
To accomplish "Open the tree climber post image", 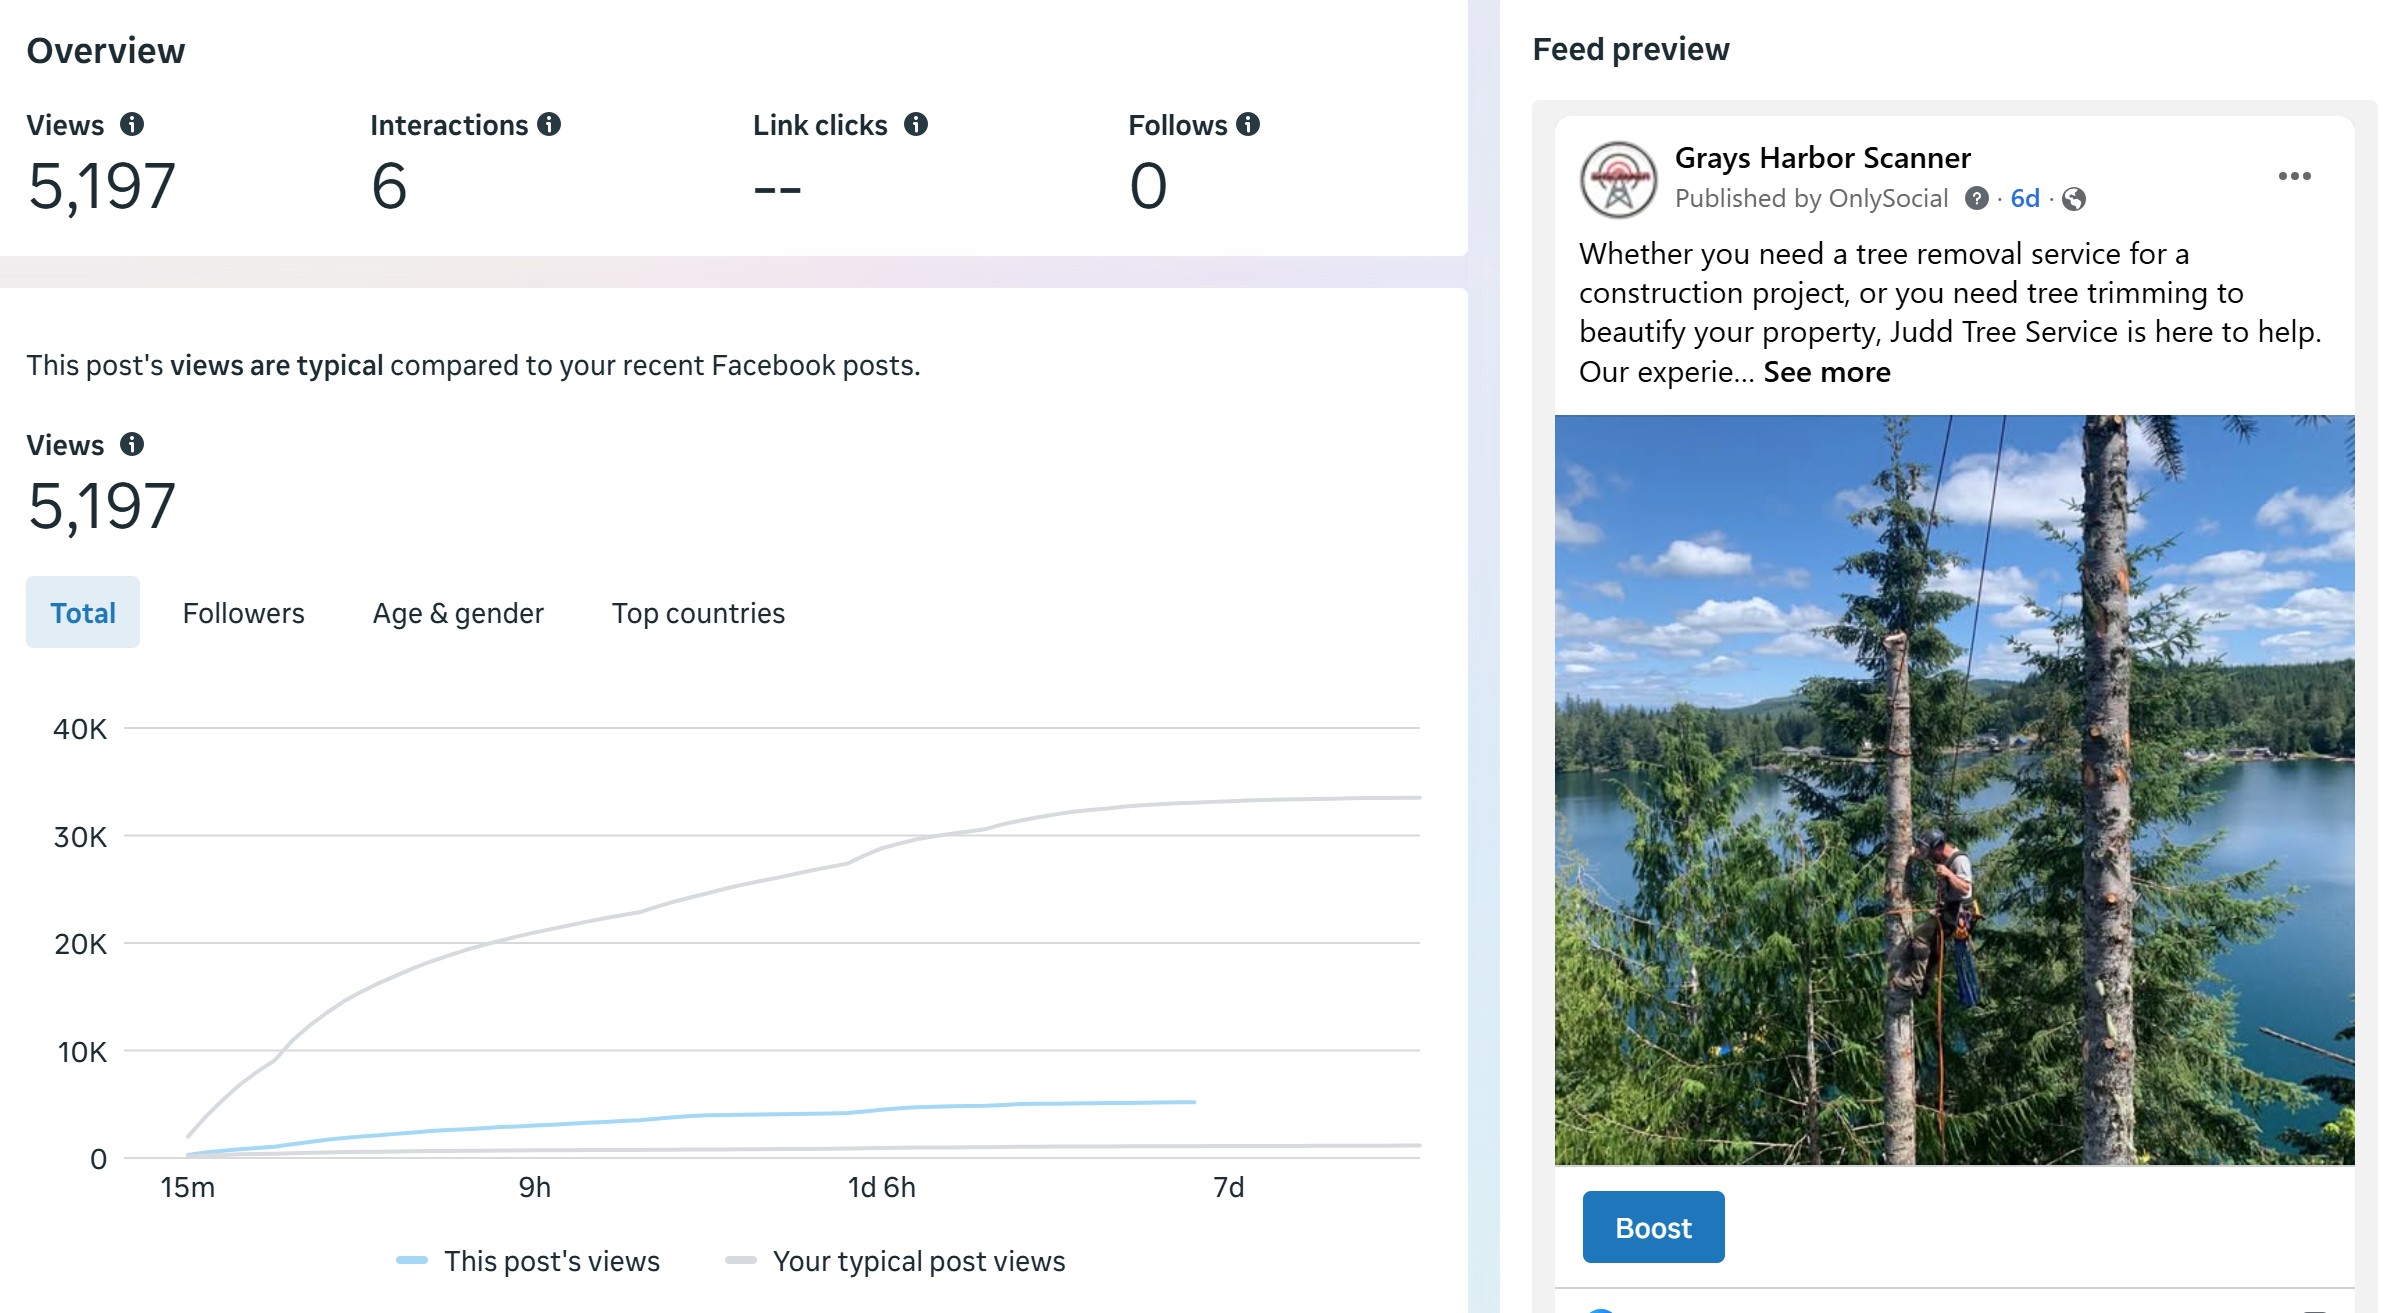I will click(x=1954, y=790).
